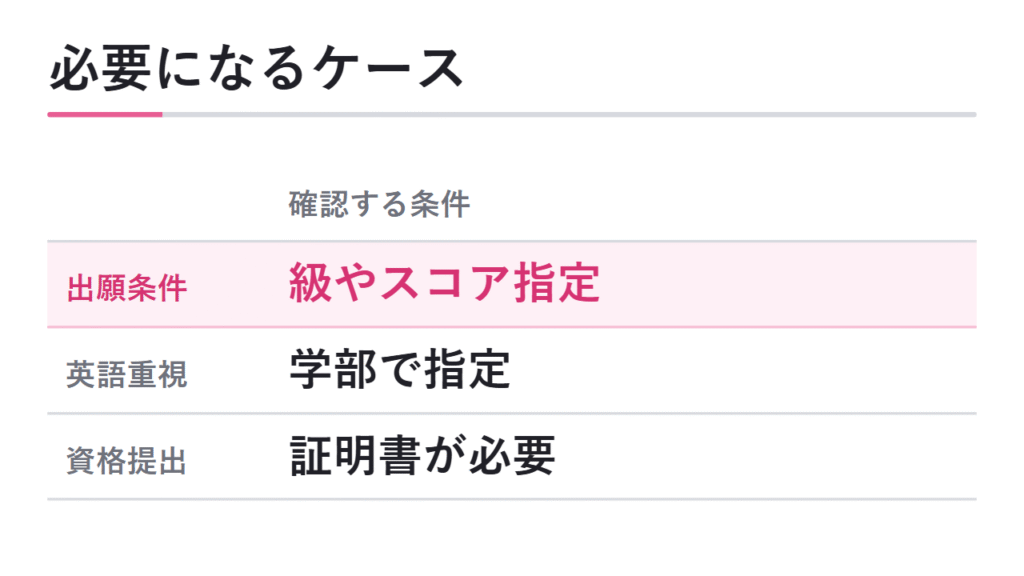Click the word ケース in the heading
The image size is (1024, 576).
387,69
